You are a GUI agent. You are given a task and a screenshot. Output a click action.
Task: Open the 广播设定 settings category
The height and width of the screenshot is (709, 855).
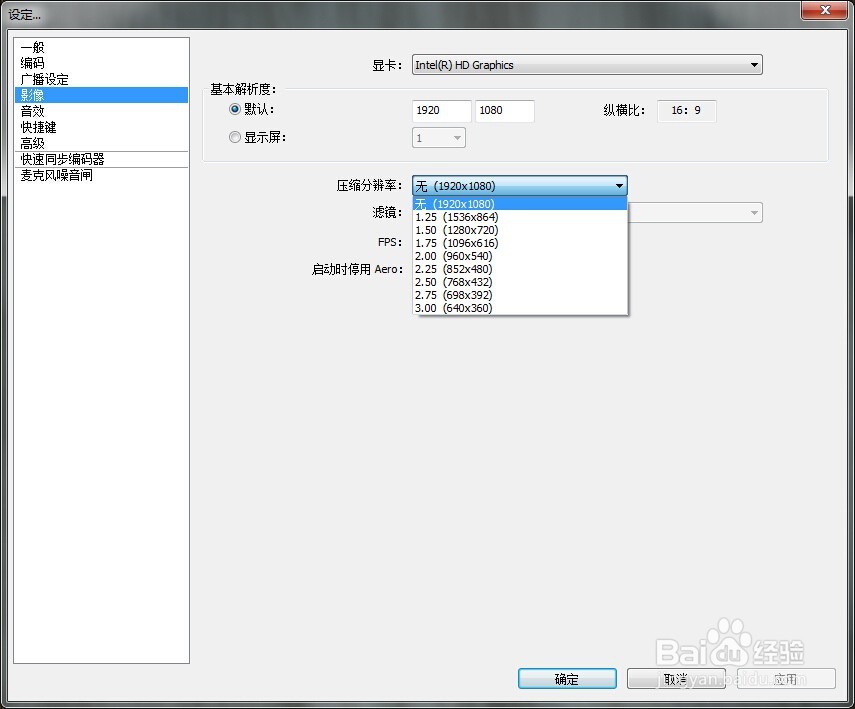point(101,79)
